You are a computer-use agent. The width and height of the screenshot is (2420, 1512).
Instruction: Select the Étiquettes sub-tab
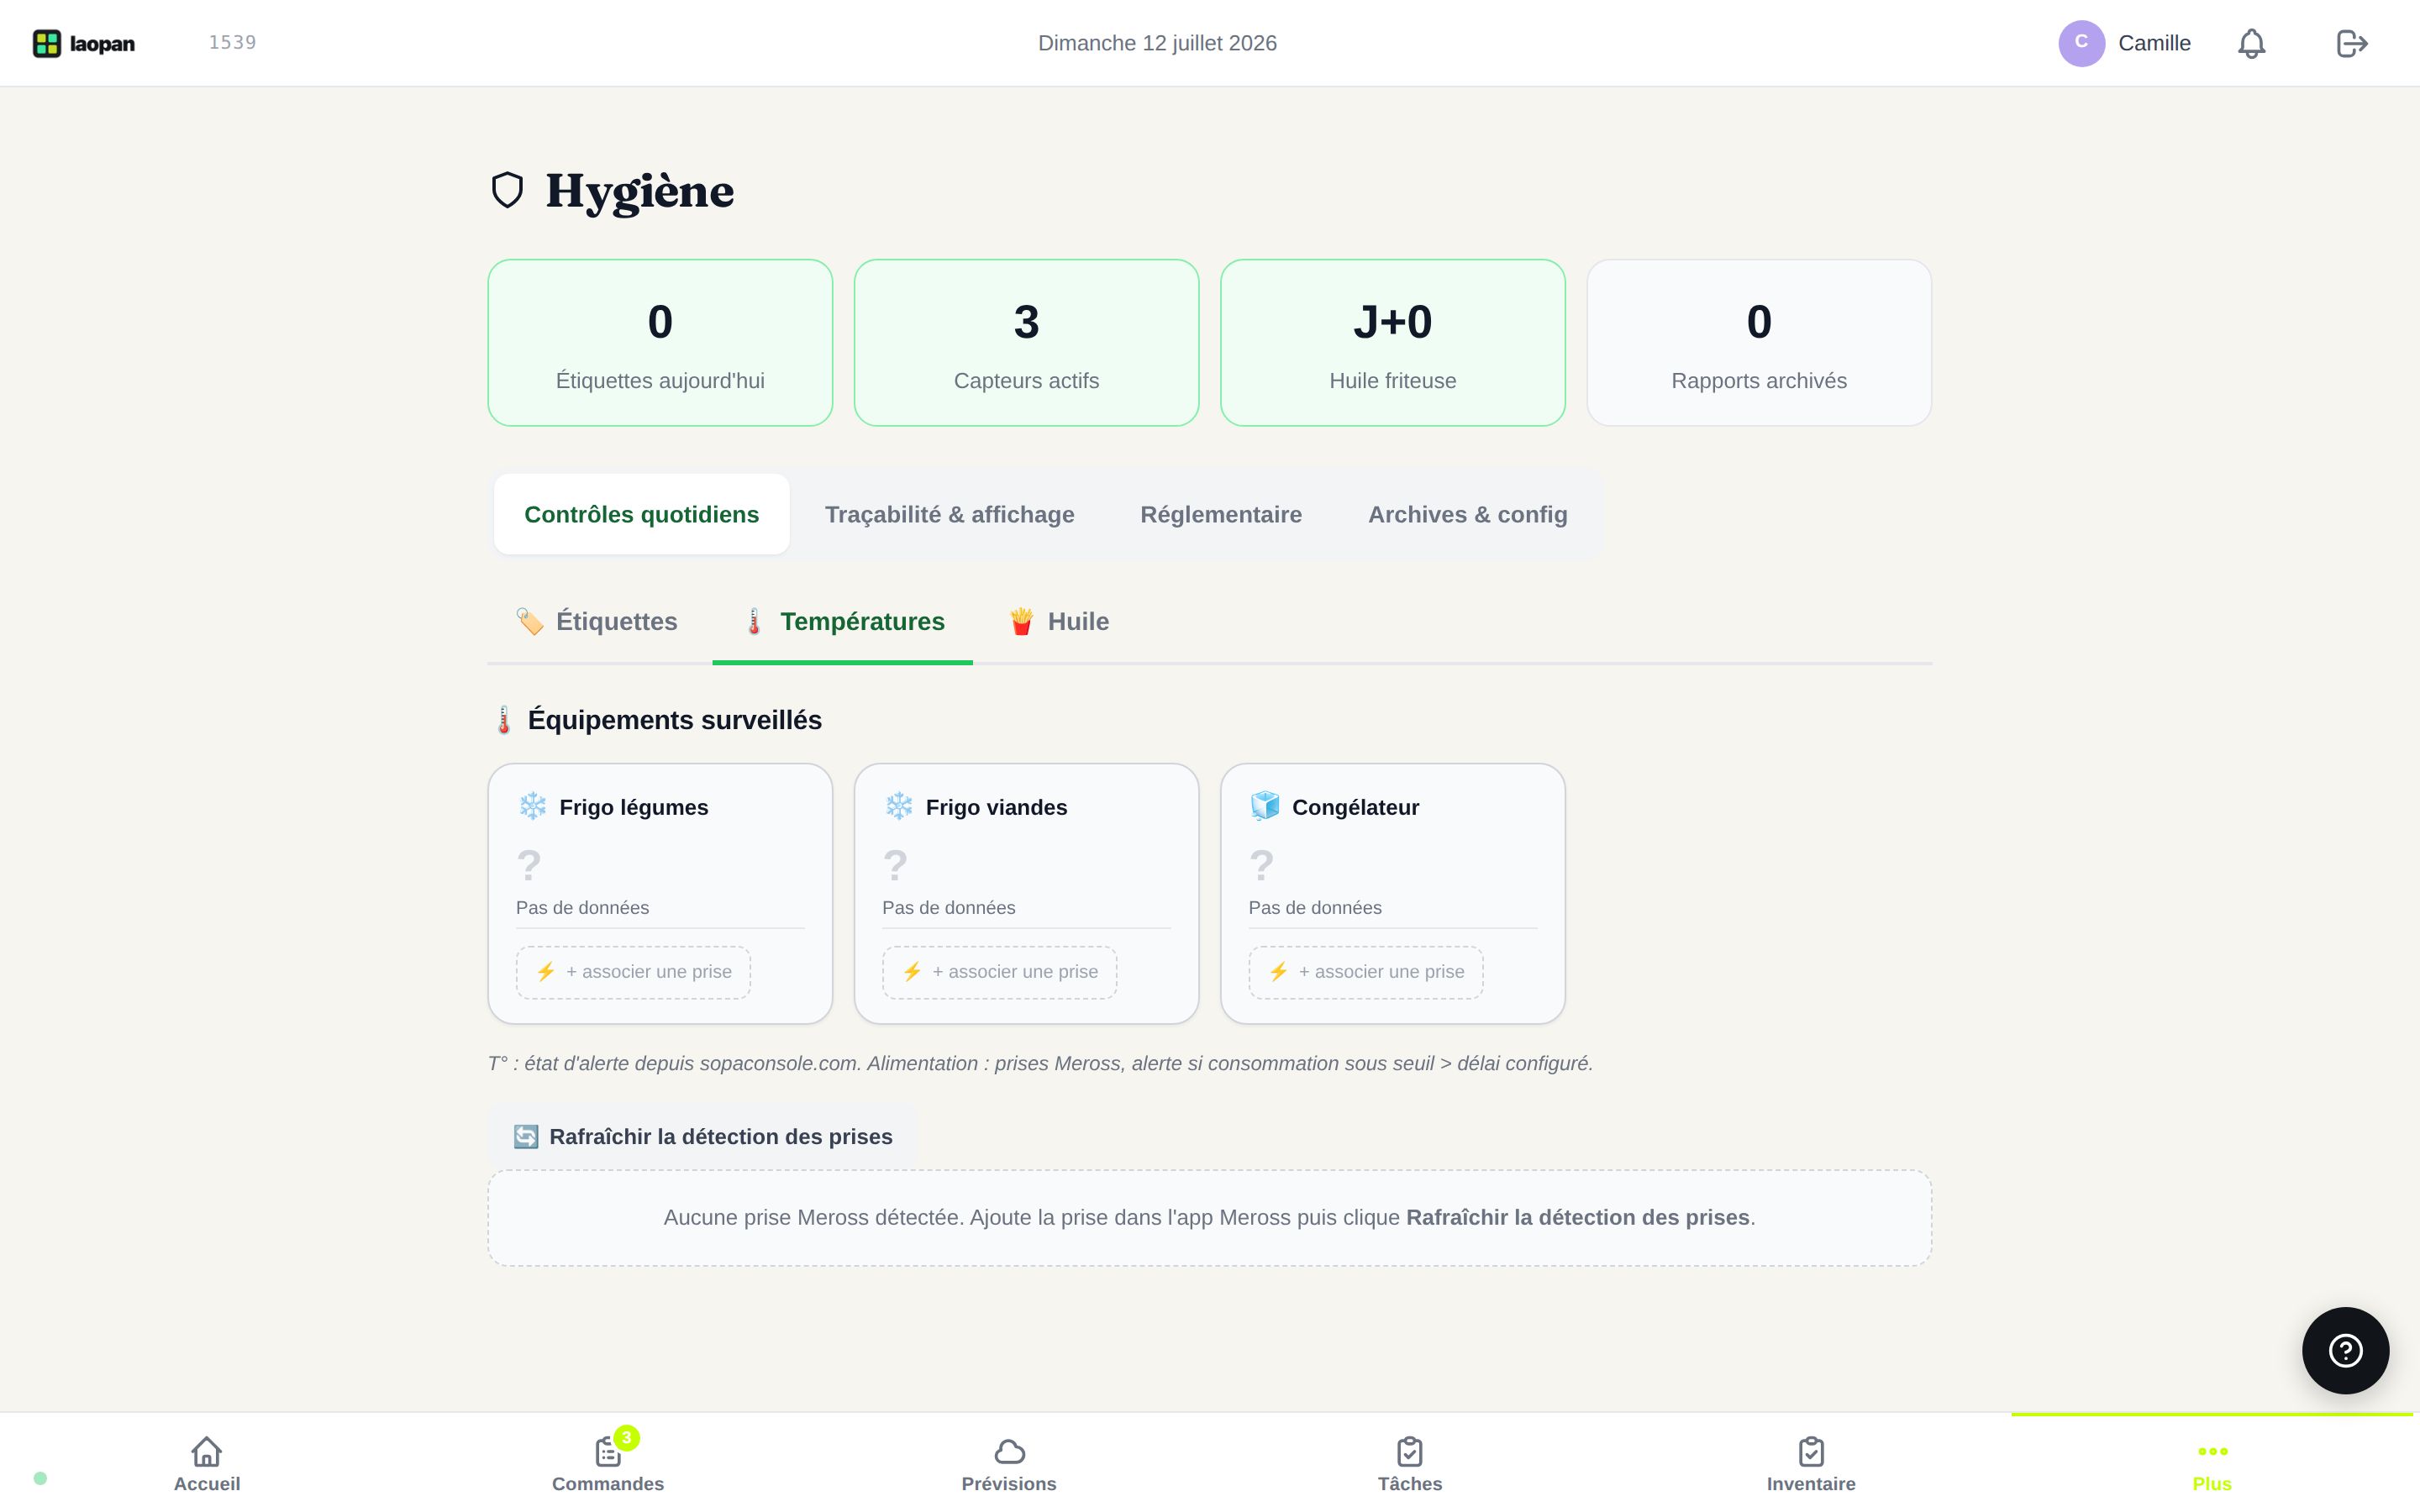coord(596,621)
